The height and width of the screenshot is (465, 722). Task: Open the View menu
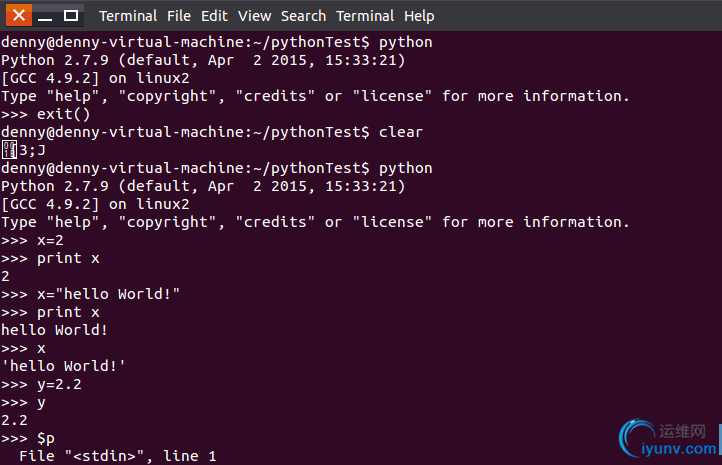pos(254,16)
